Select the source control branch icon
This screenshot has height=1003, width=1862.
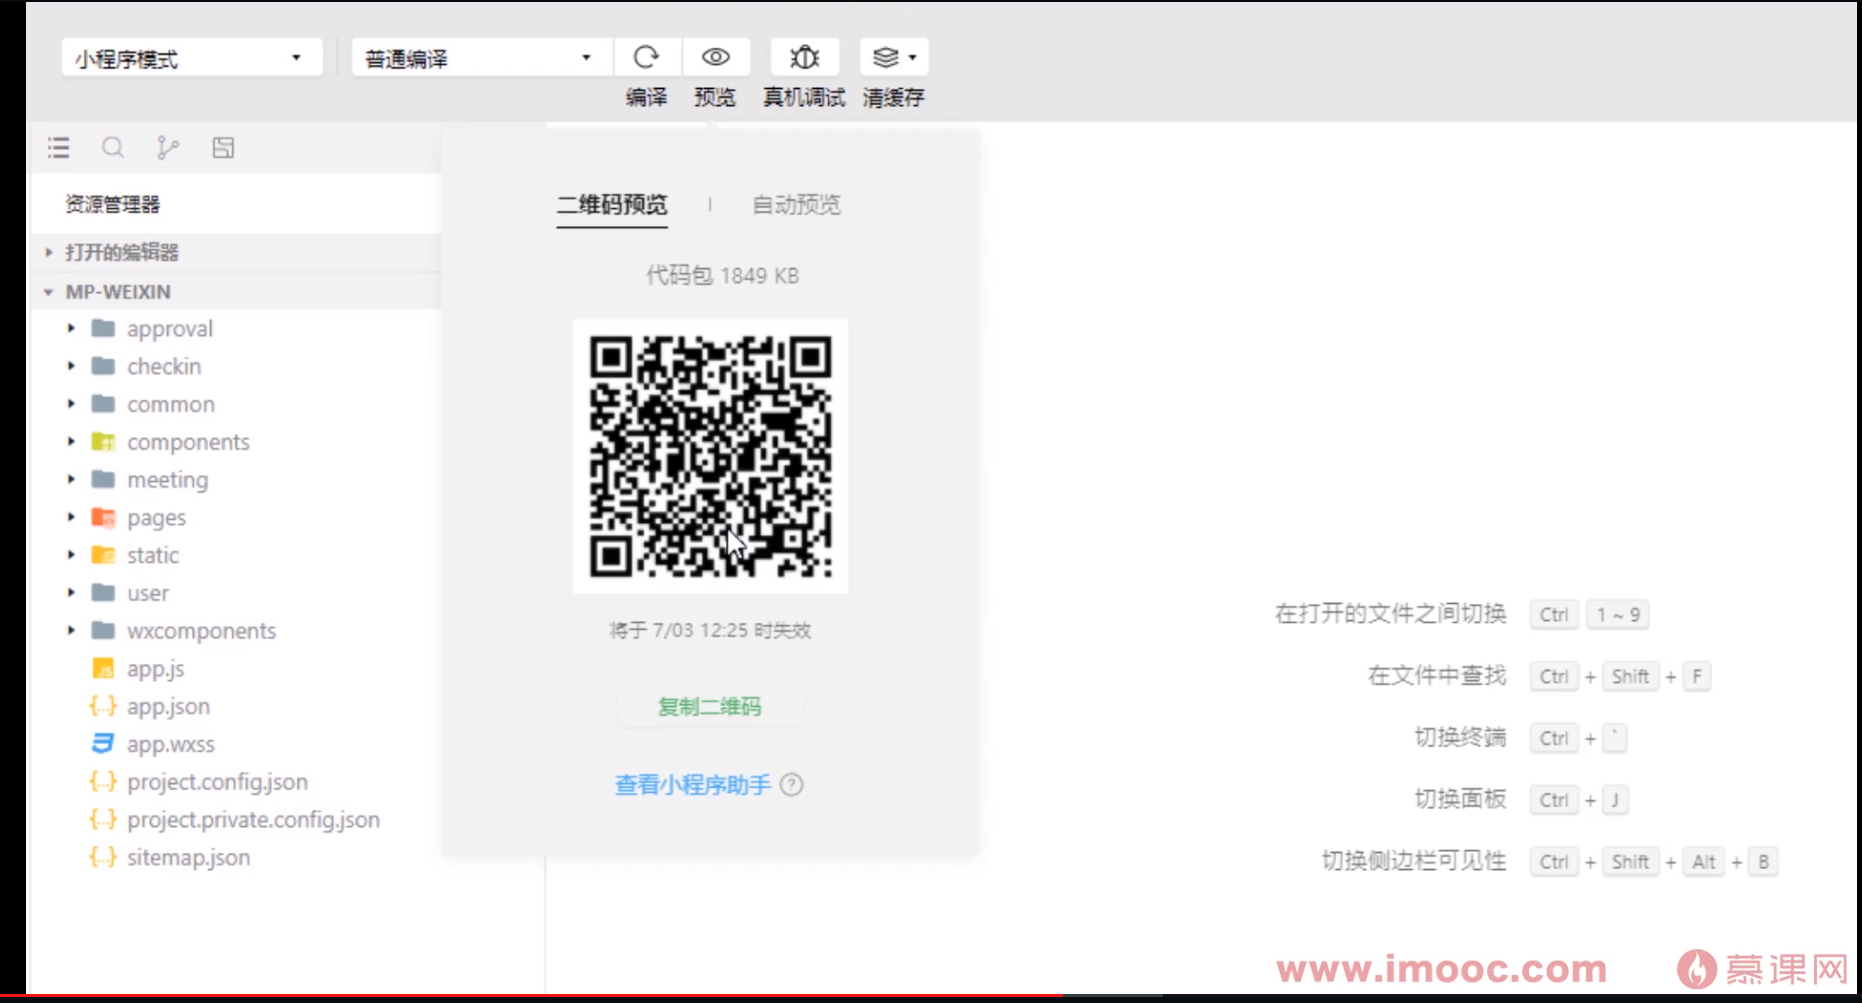(167, 147)
